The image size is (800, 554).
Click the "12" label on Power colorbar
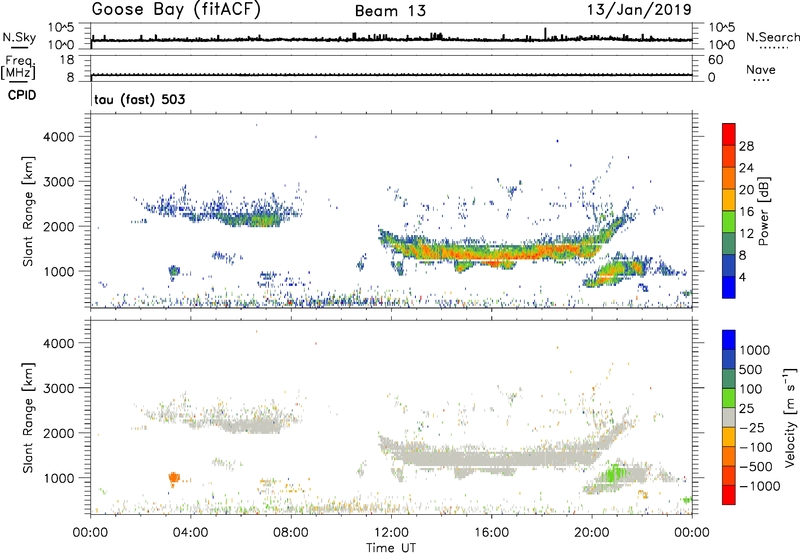pos(746,234)
